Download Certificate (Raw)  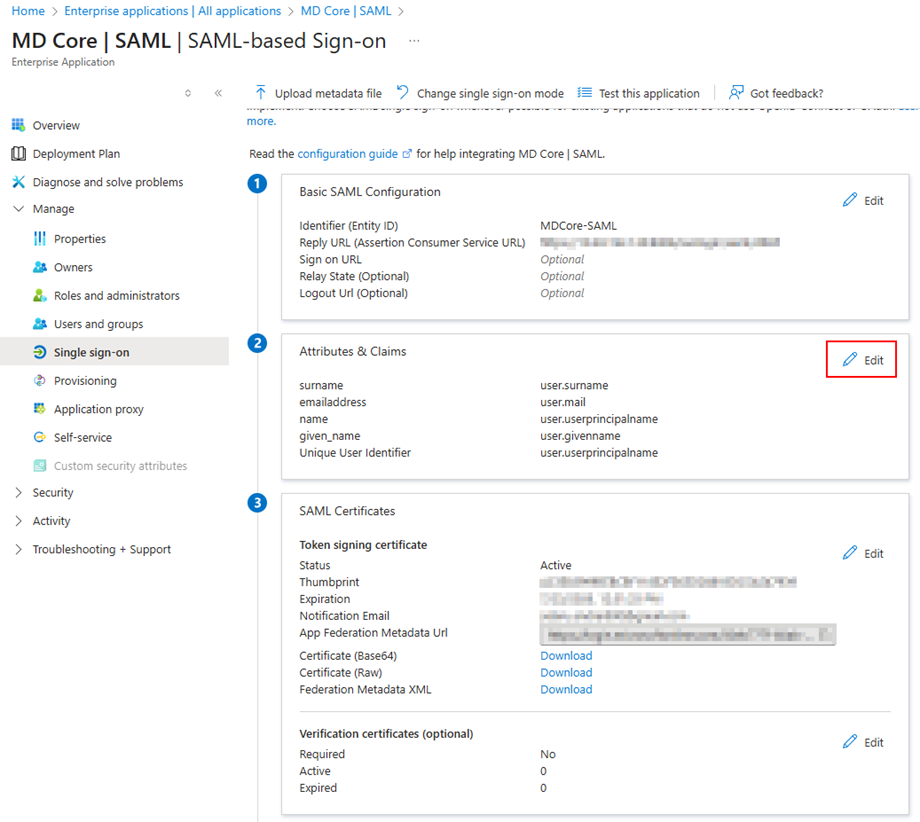click(566, 672)
